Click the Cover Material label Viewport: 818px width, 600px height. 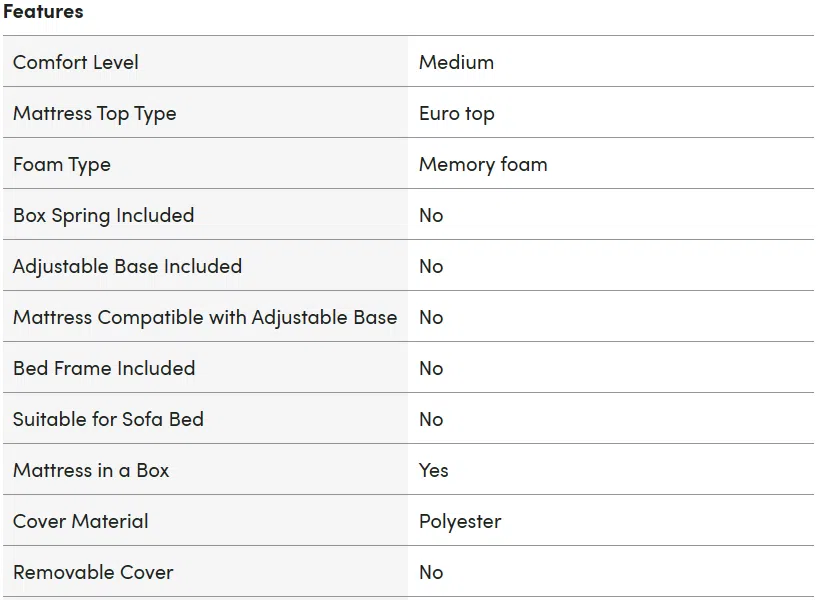click(81, 522)
